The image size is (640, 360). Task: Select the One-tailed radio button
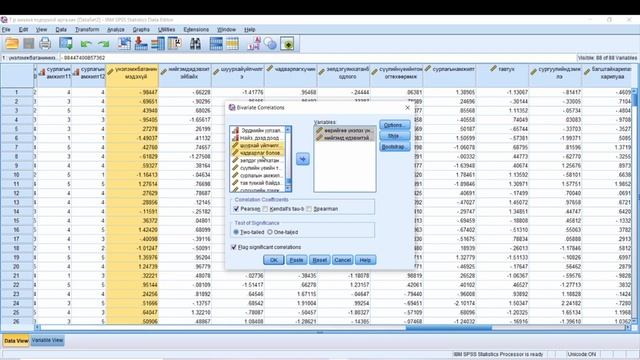coord(270,232)
